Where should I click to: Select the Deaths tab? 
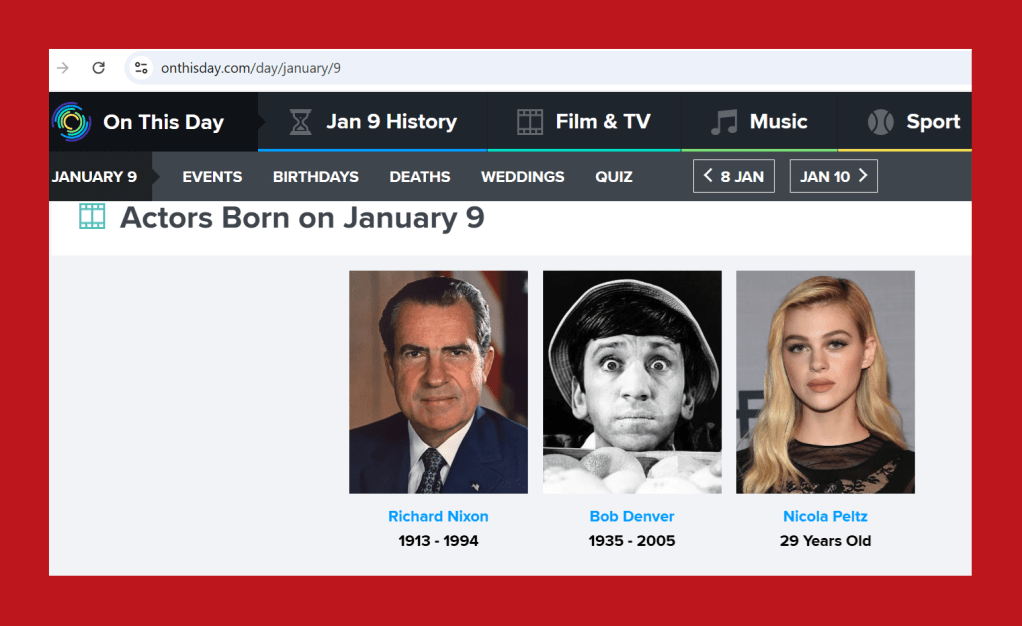419,177
